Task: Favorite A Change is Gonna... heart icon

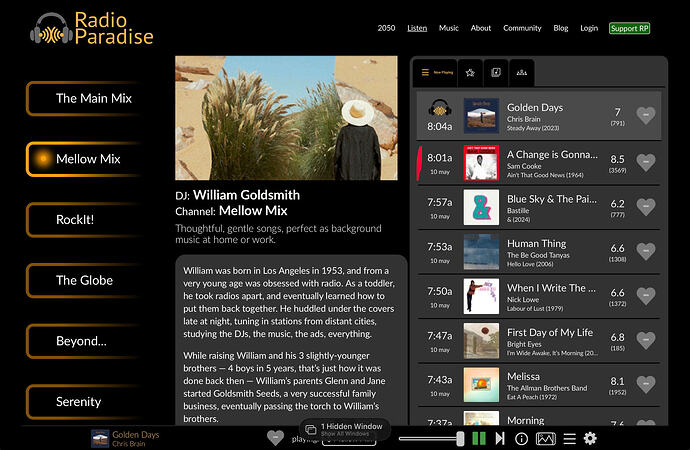Action: (646, 162)
